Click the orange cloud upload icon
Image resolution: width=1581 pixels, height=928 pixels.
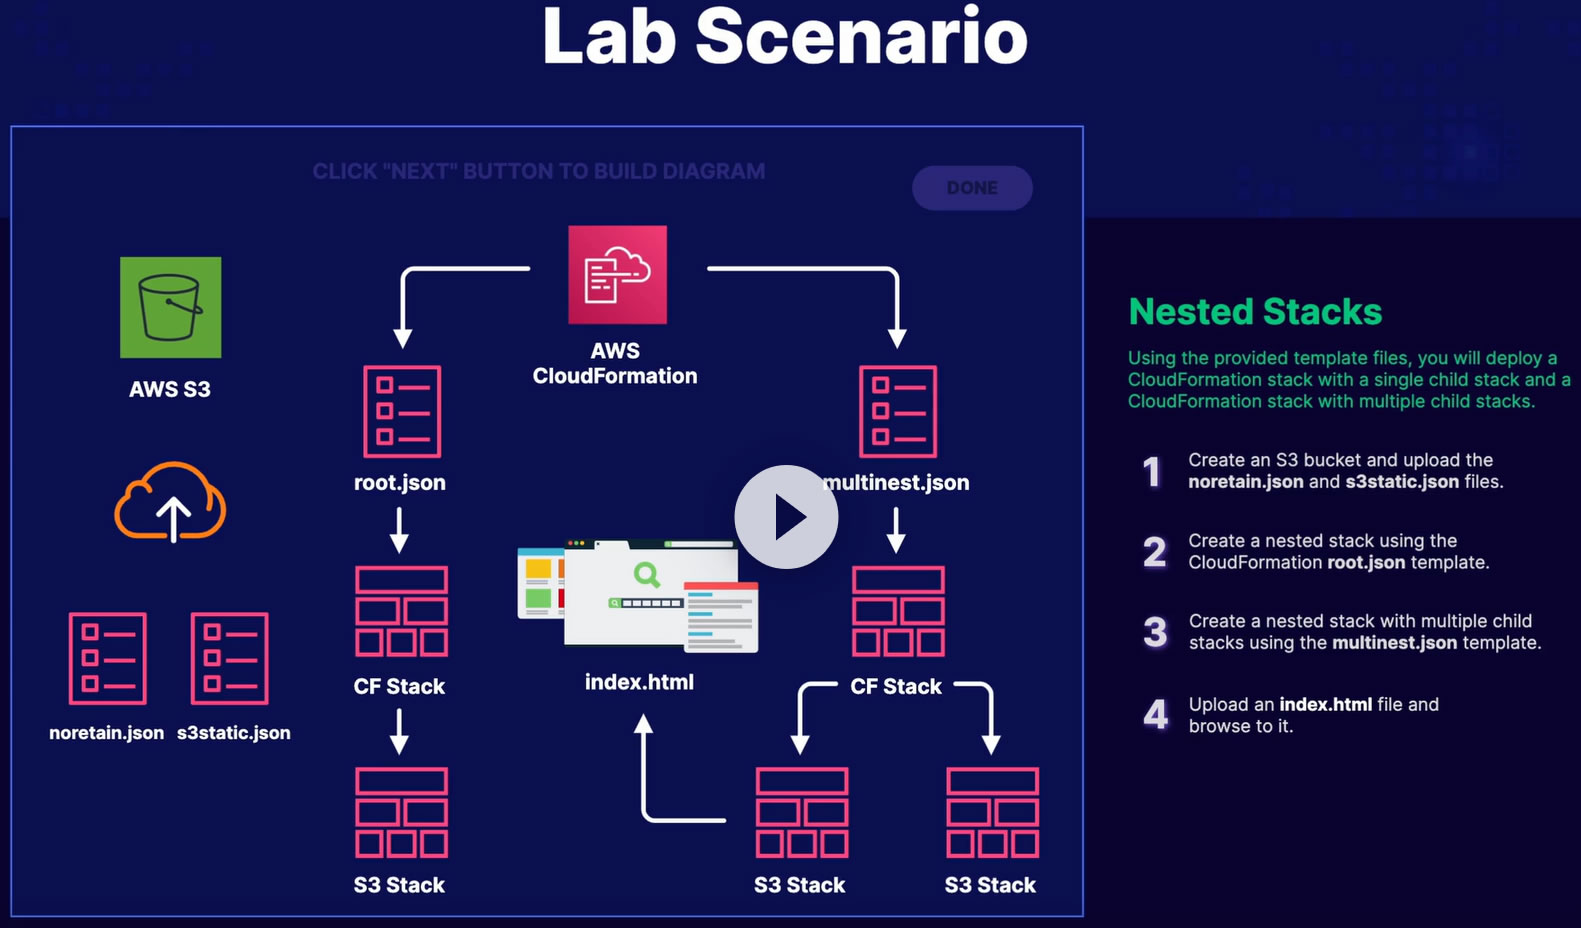(171, 502)
